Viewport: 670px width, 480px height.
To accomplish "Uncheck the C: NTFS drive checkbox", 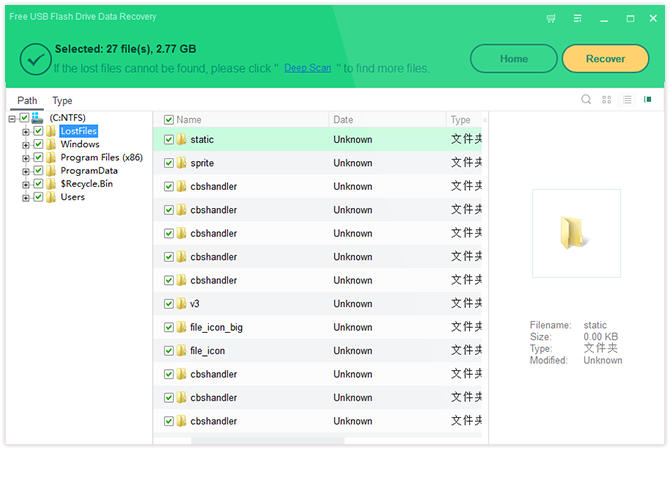I will (24, 118).
